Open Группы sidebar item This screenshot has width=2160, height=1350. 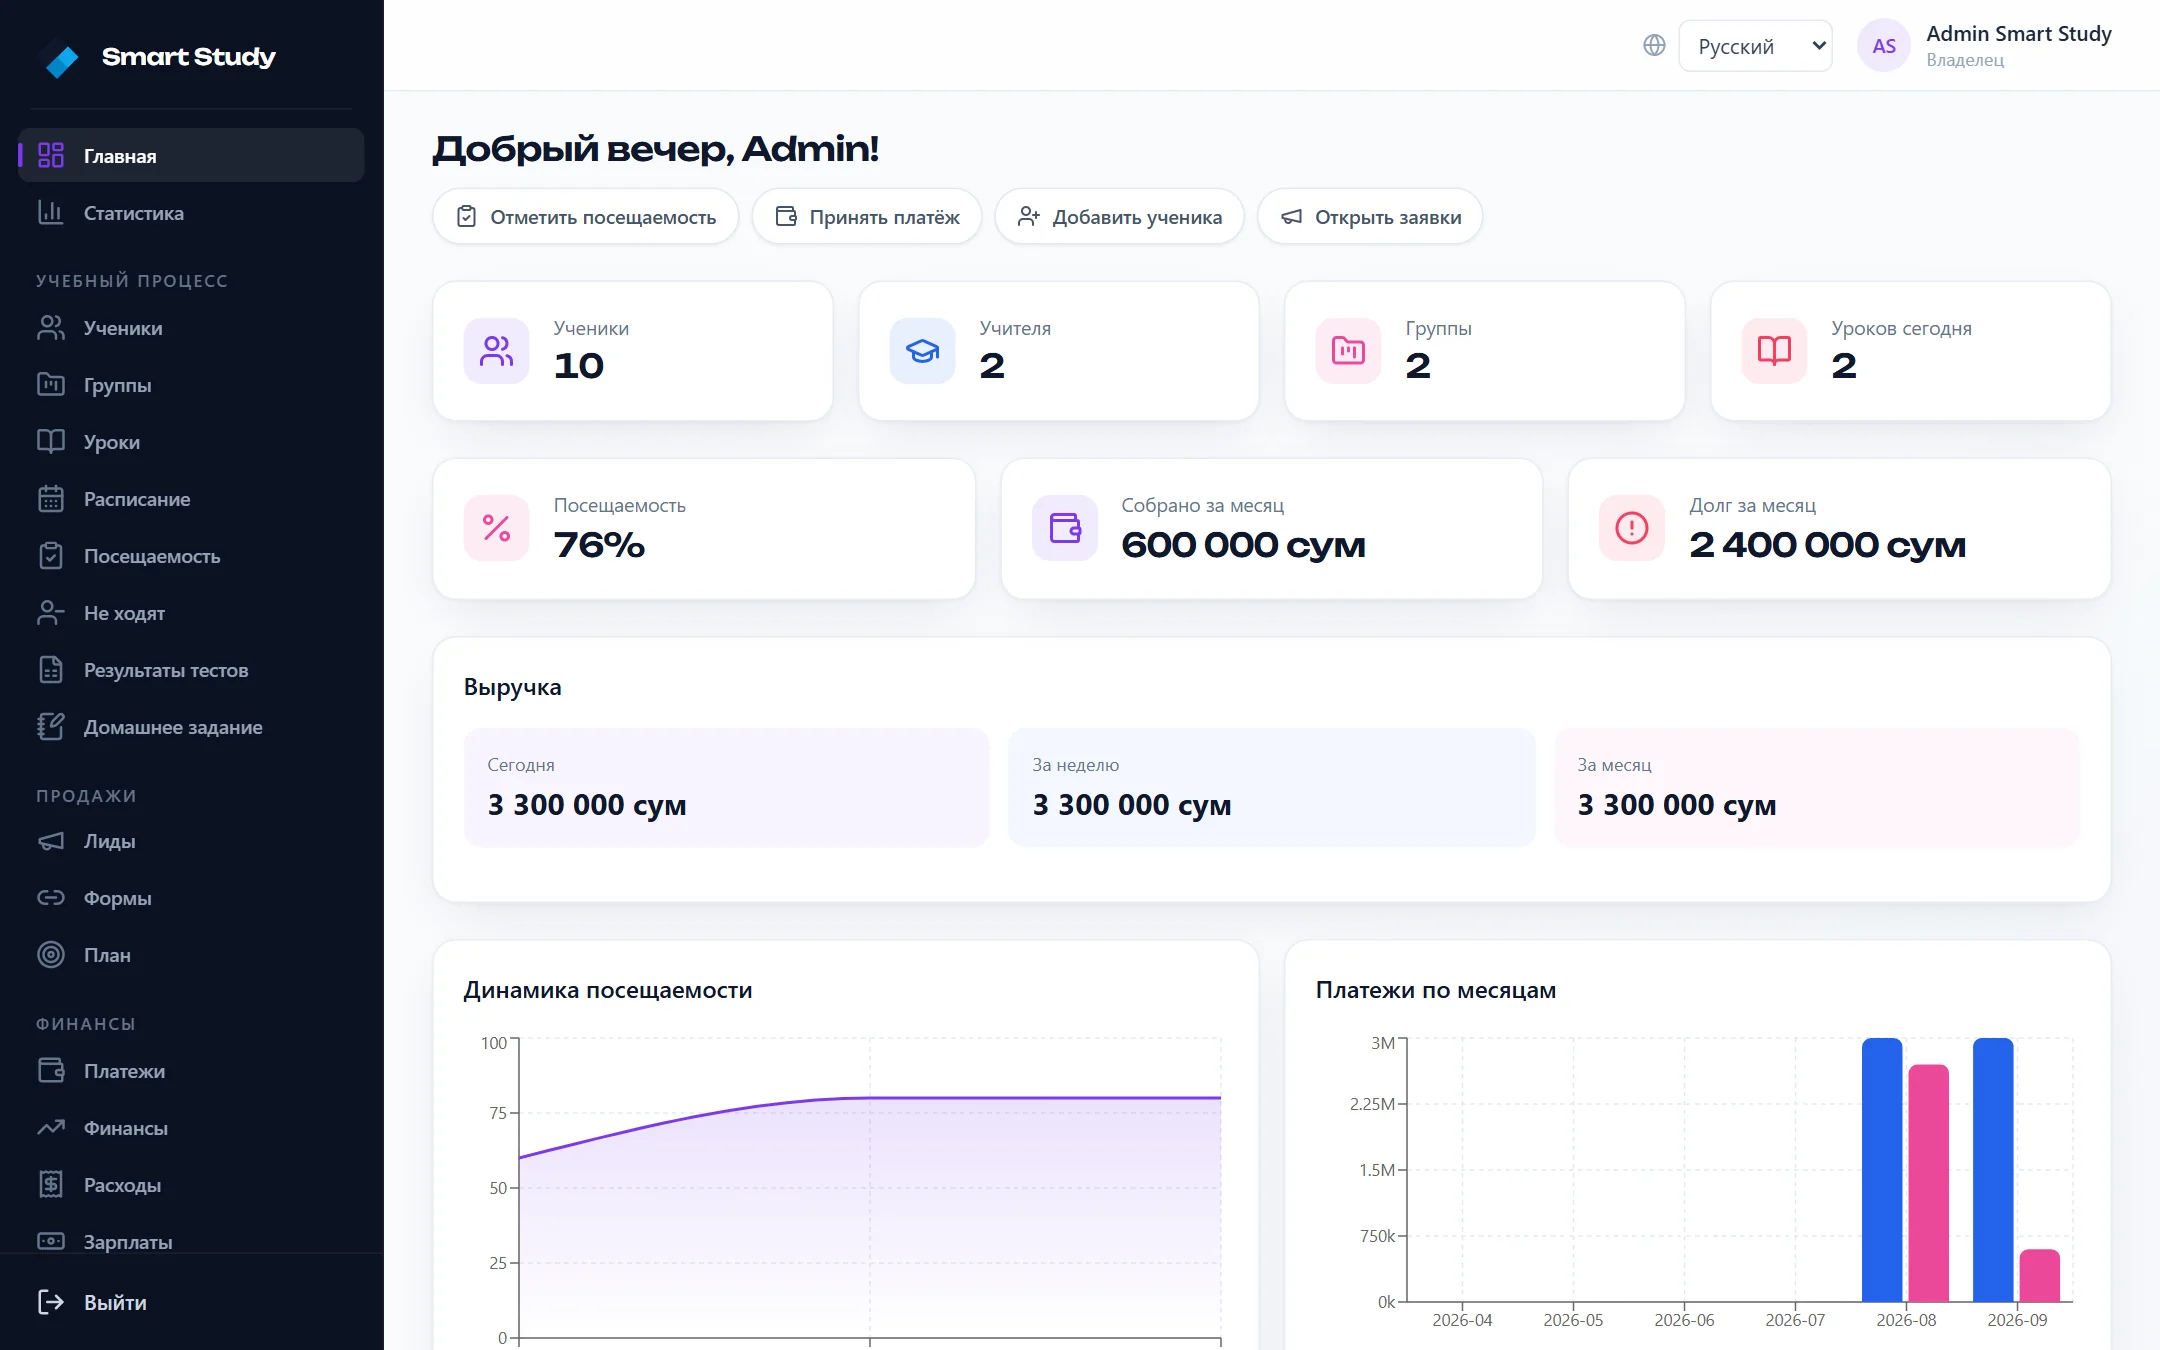(191, 385)
